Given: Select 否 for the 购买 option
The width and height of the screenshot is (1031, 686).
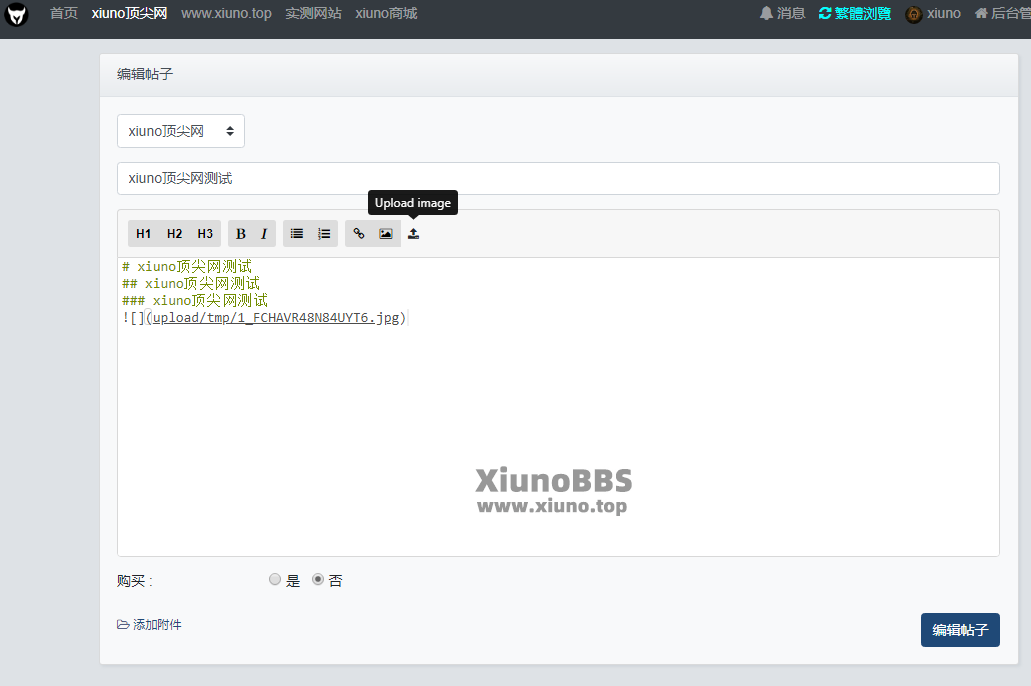Looking at the screenshot, I should [318, 579].
